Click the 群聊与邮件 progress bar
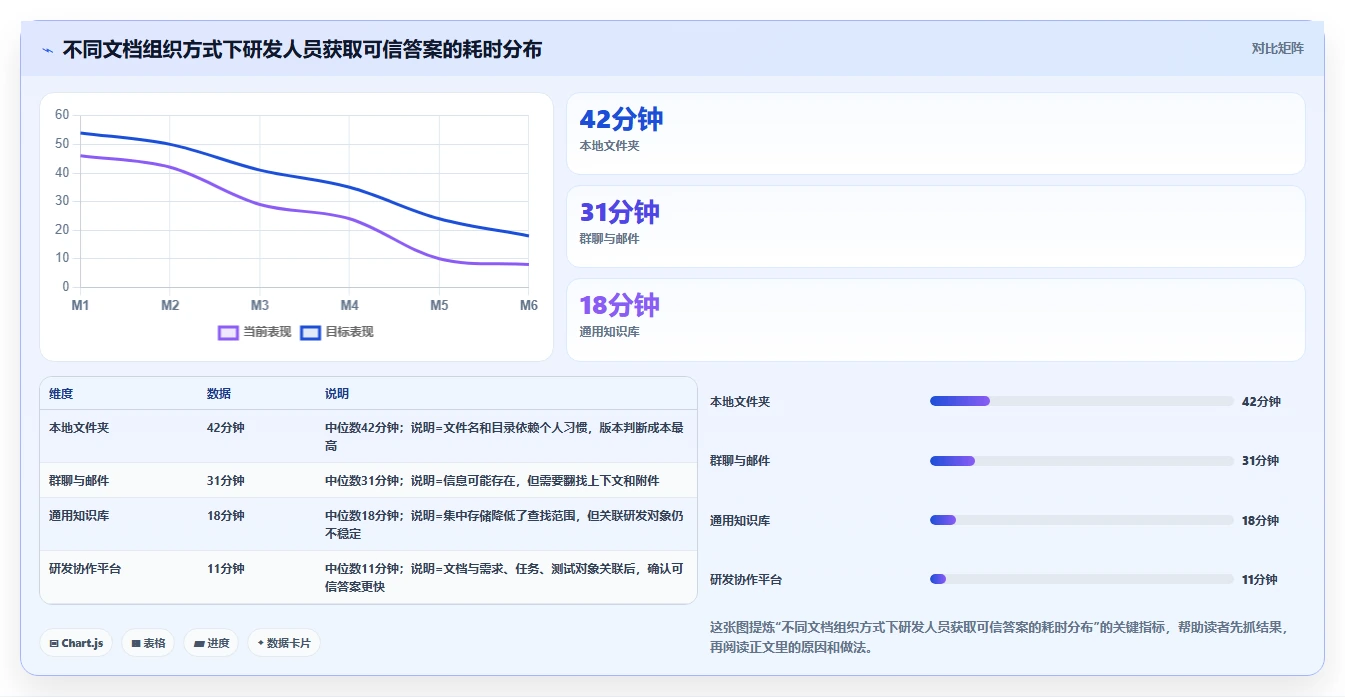This screenshot has height=697, width=1345. (x=1082, y=461)
